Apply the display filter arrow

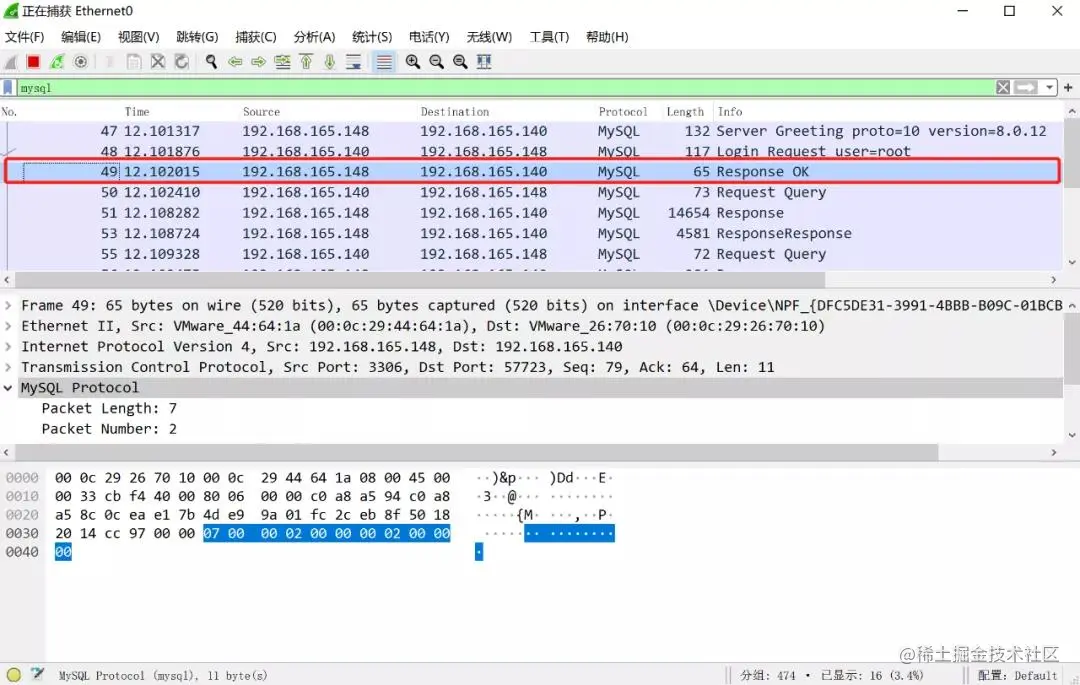click(1026, 87)
